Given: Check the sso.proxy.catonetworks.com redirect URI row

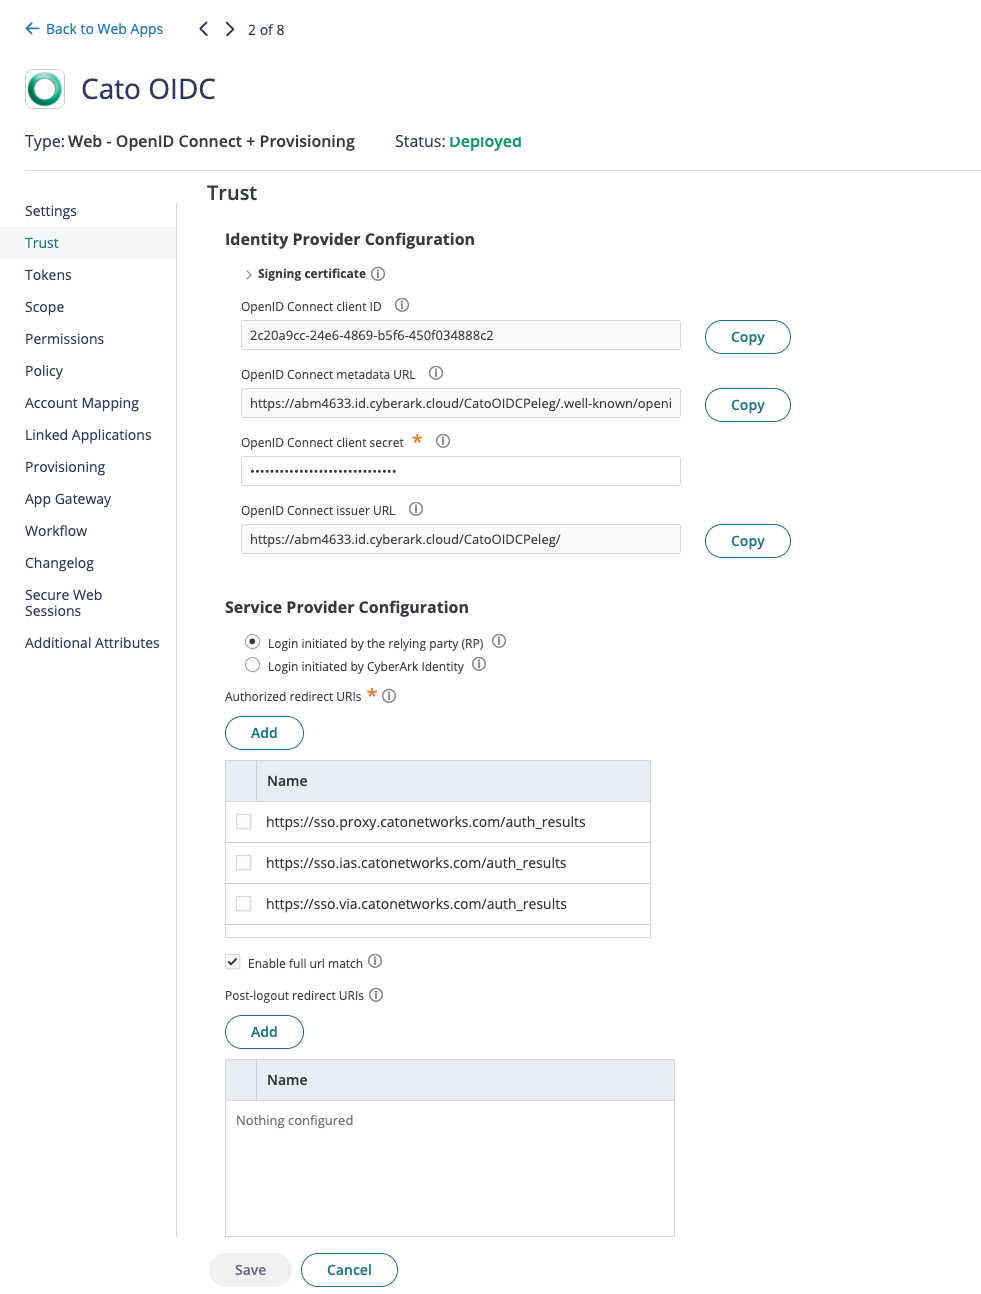Looking at the screenshot, I should [243, 821].
